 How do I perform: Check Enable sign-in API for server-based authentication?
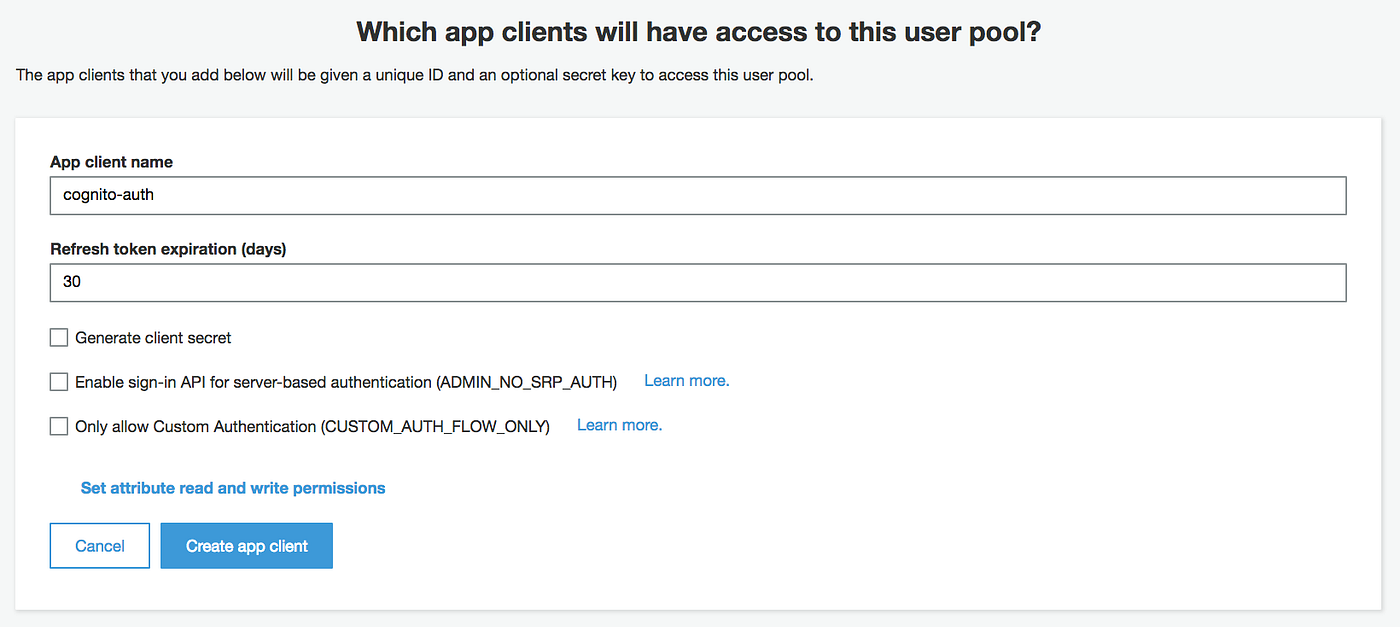[58, 381]
